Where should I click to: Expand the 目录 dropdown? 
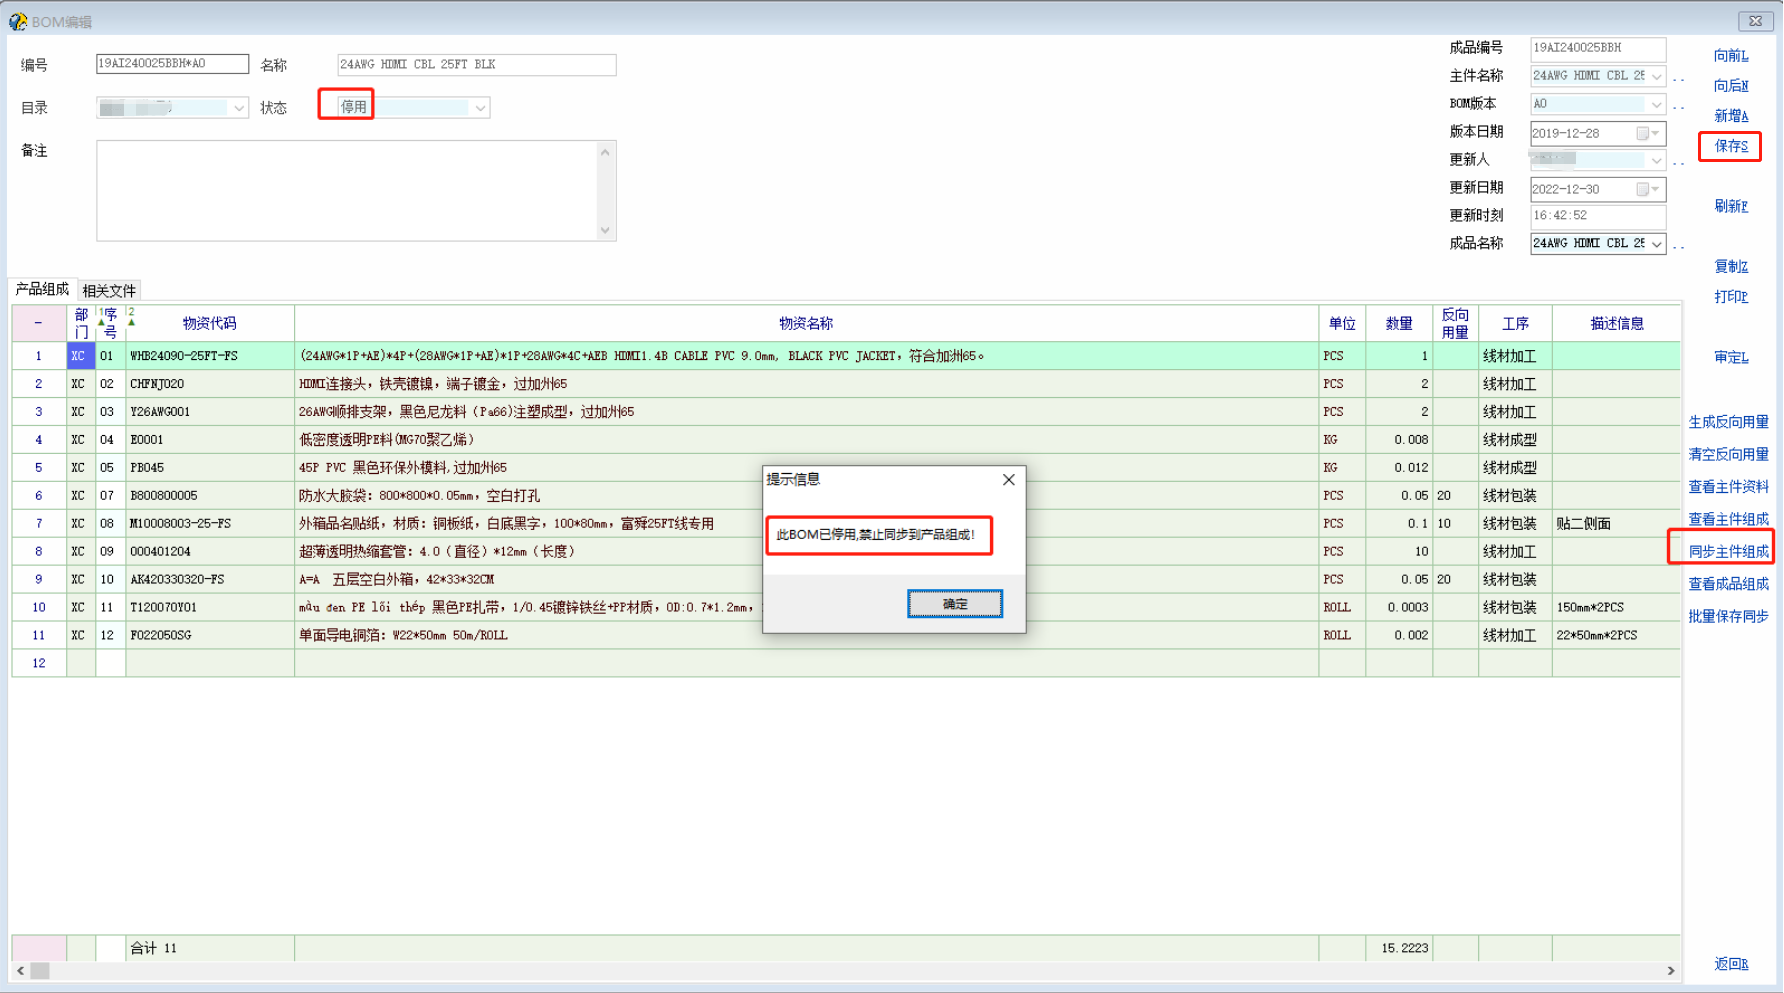point(239,108)
